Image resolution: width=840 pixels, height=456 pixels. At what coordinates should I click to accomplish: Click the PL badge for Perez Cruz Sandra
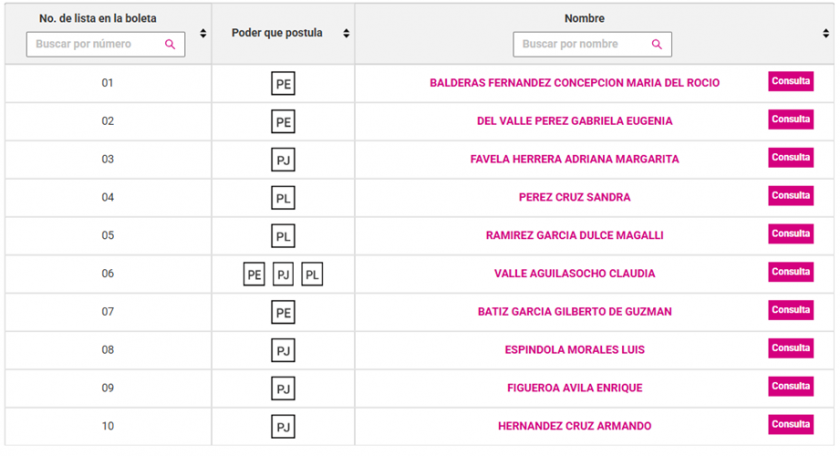[283, 198]
